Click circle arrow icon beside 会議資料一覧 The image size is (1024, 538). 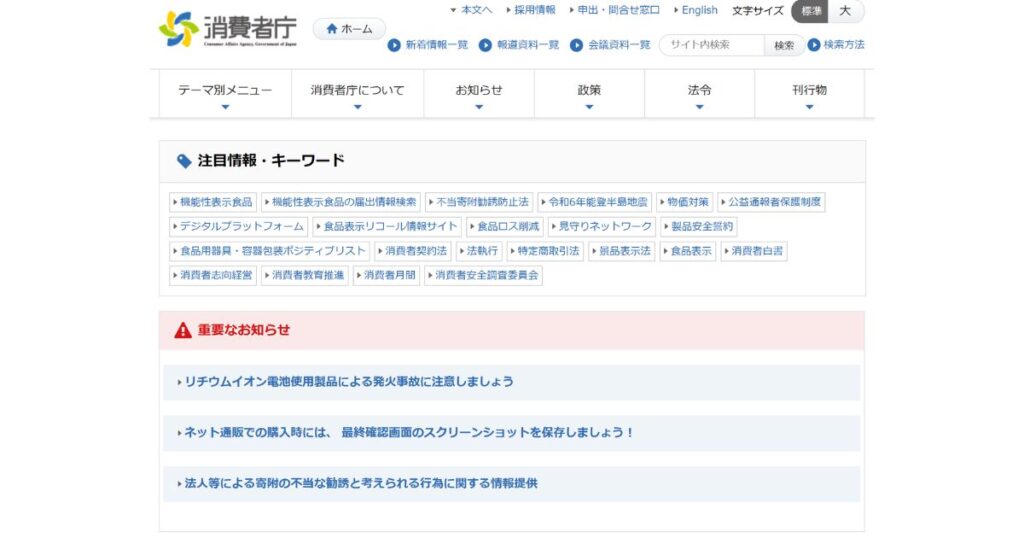pyautogui.click(x=576, y=45)
